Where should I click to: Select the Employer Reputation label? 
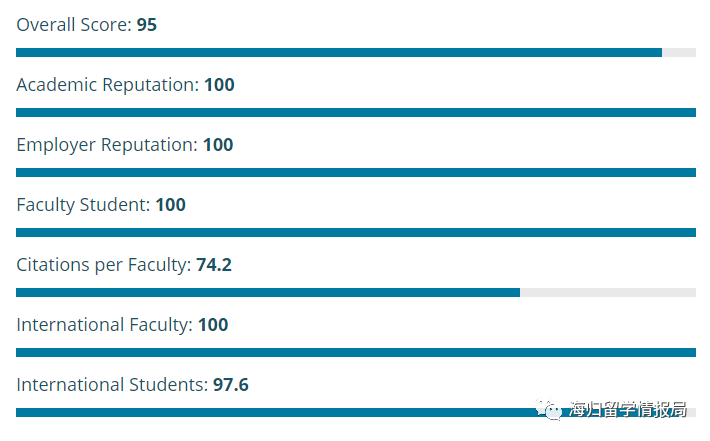pyautogui.click(x=107, y=145)
